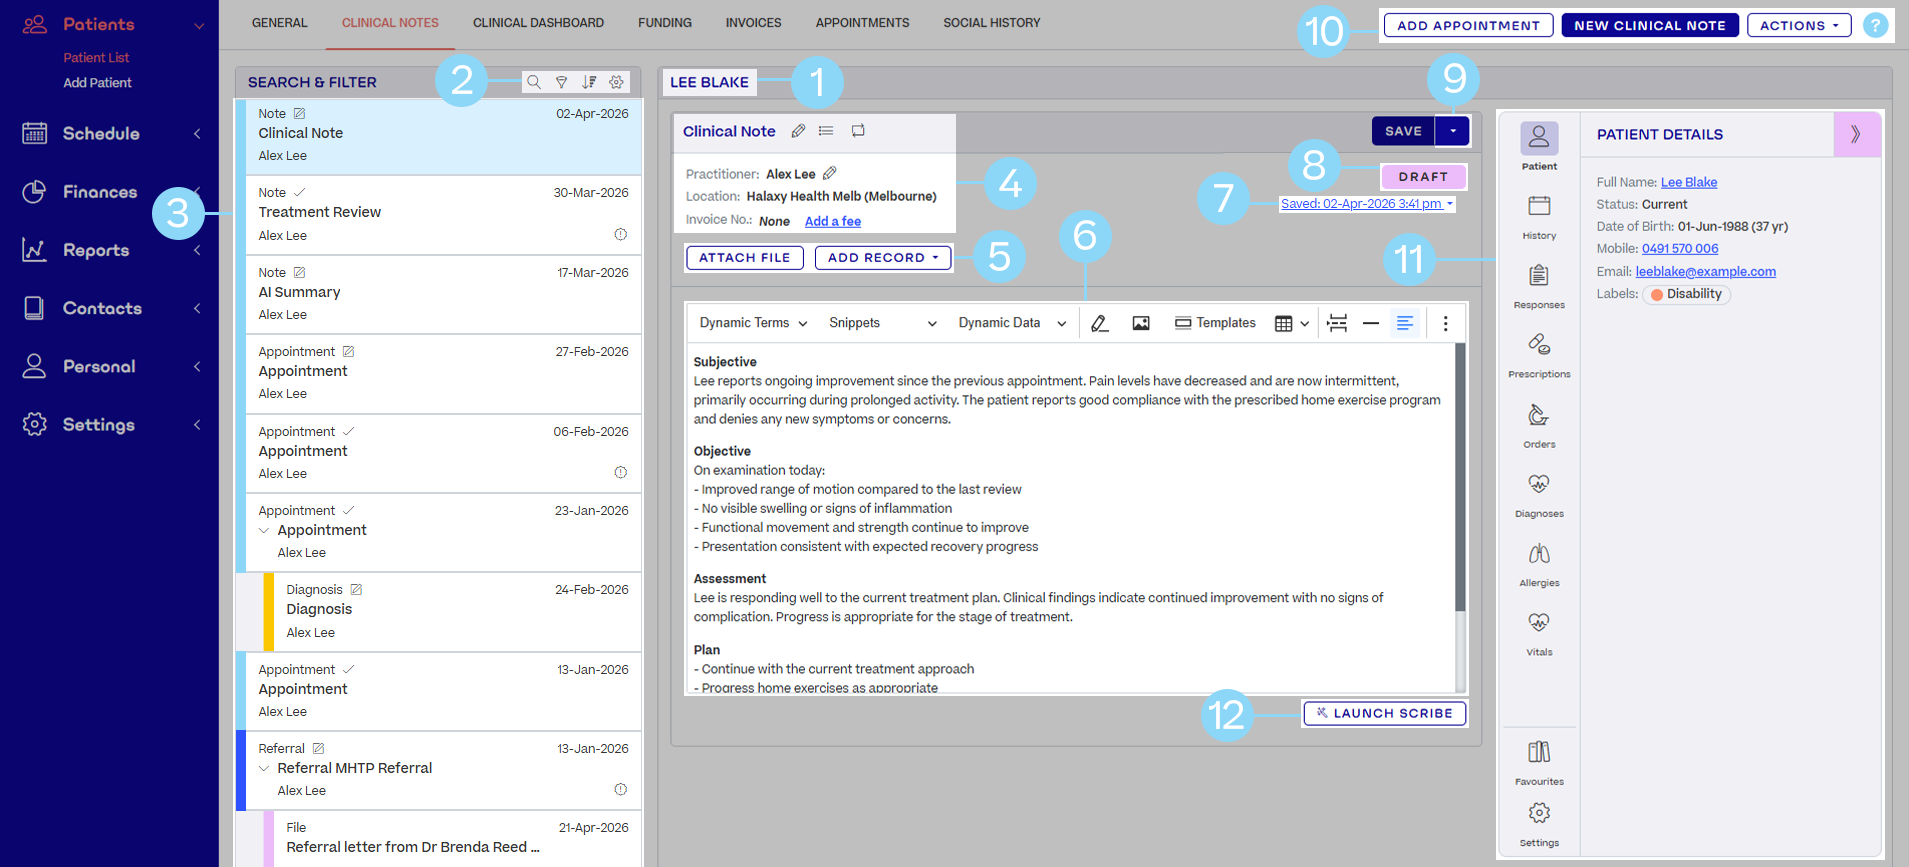Click the mobile number 0491 570 006 link
1909x867 pixels.
pos(1680,249)
